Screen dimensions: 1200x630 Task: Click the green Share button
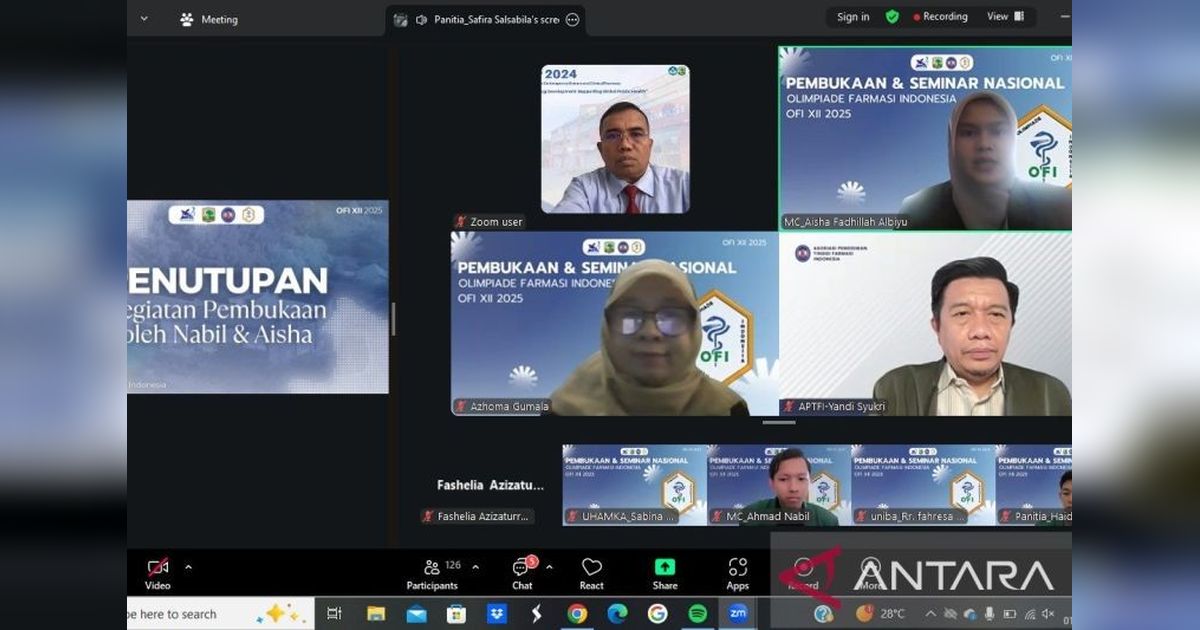click(x=665, y=574)
